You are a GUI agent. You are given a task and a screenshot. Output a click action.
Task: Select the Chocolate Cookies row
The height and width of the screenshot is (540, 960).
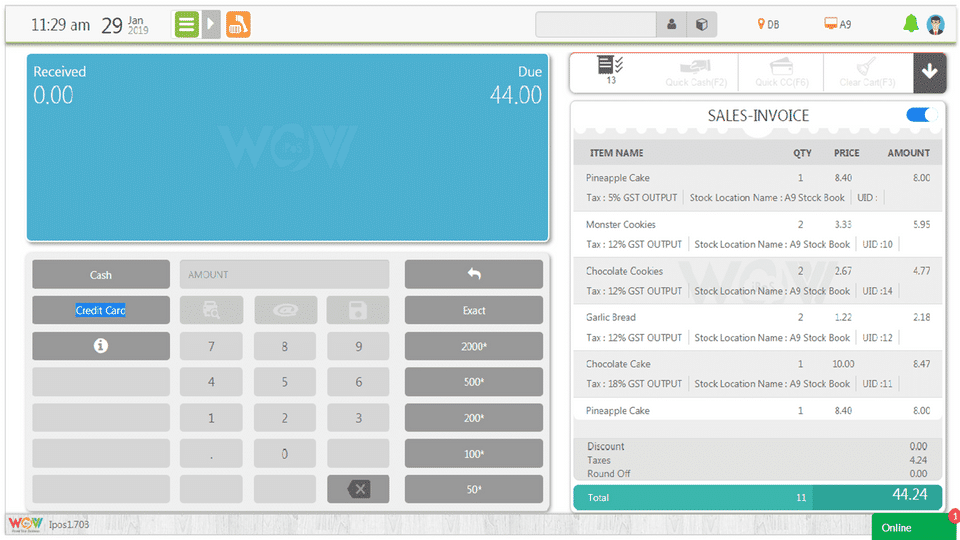coord(758,281)
